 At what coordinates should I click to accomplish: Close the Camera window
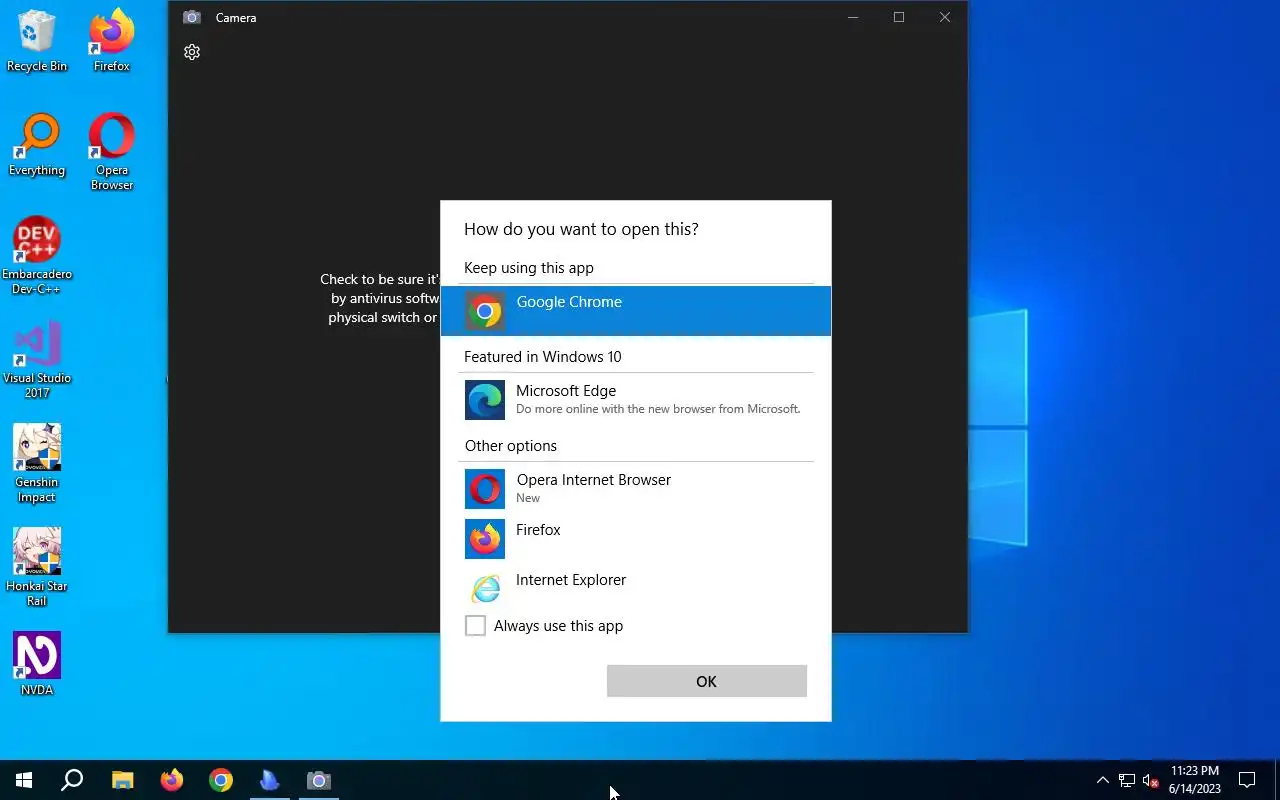[x=945, y=17]
